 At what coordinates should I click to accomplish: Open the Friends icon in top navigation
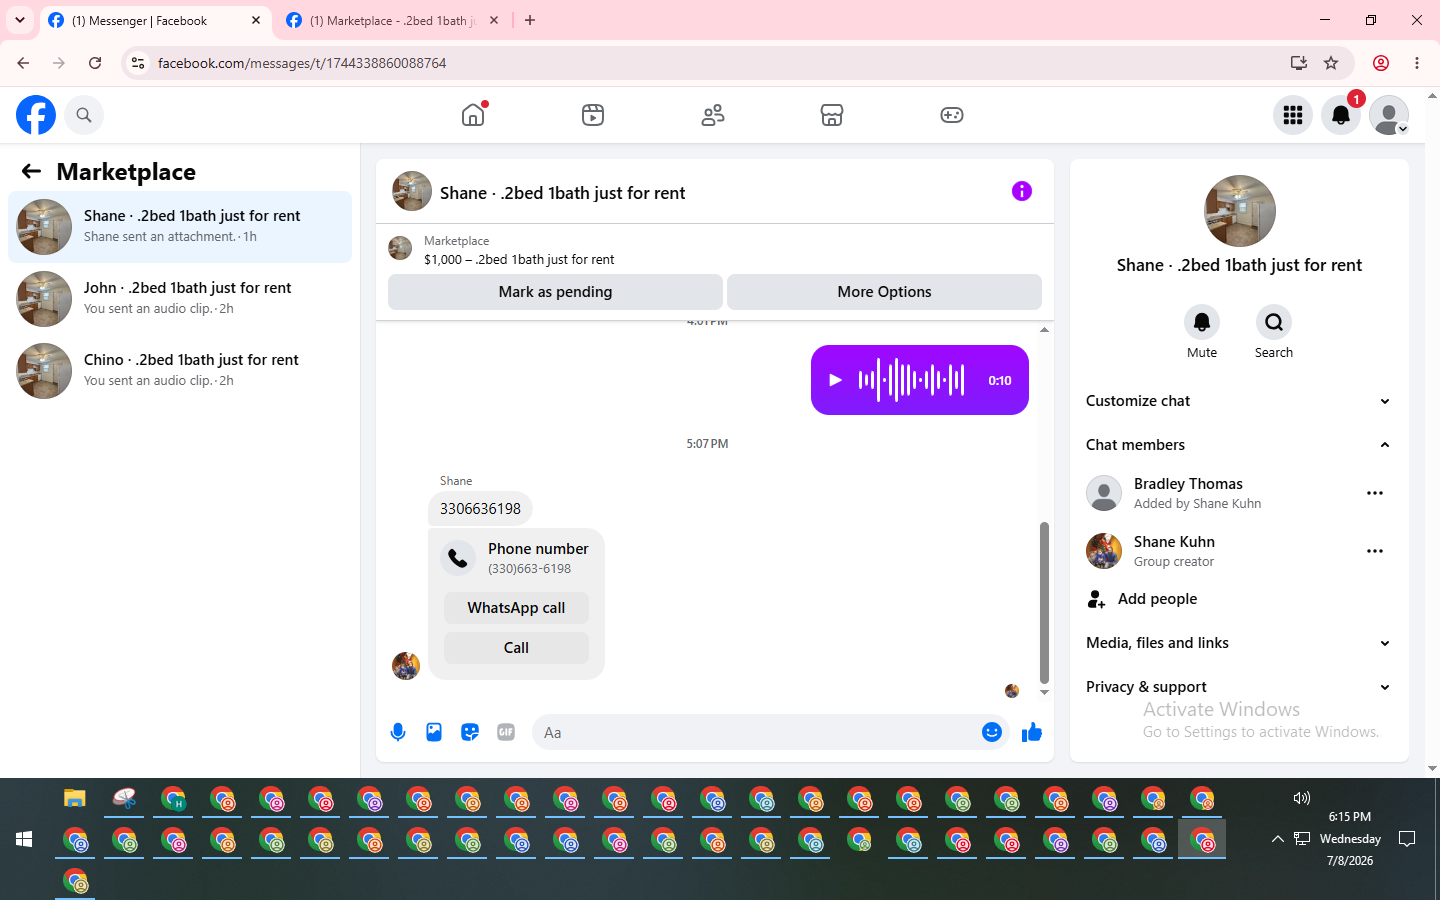tap(713, 115)
